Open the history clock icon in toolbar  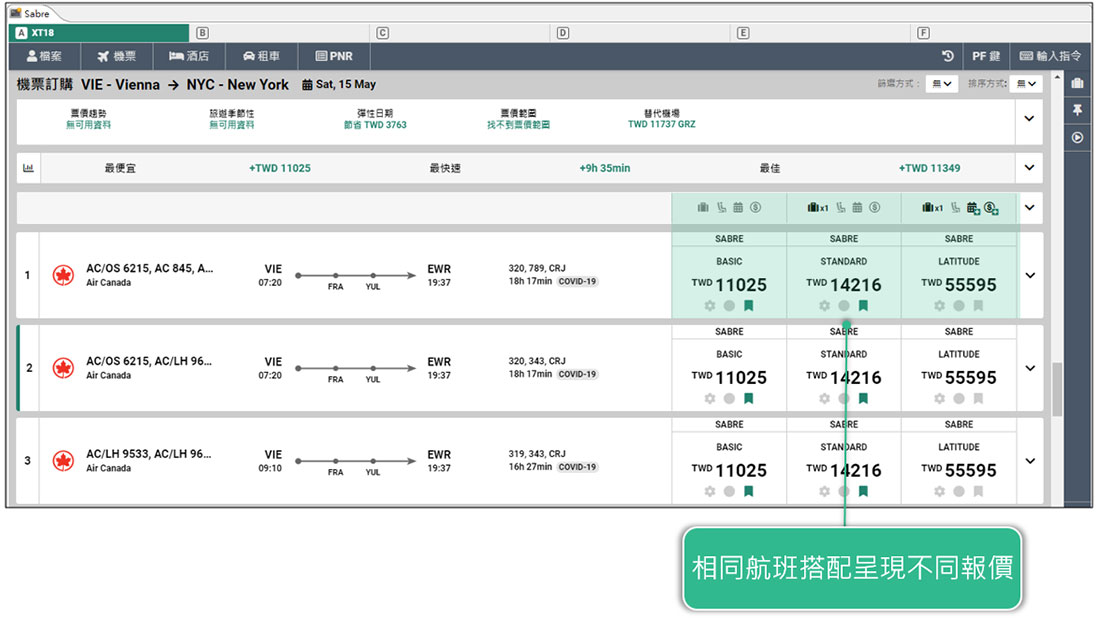[948, 56]
